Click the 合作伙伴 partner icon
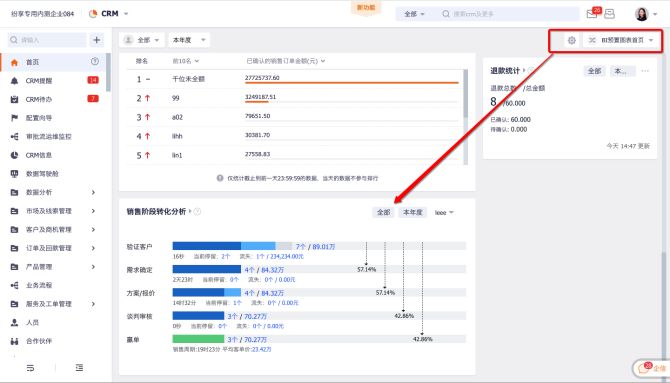This screenshot has height=383, width=670. (15, 341)
